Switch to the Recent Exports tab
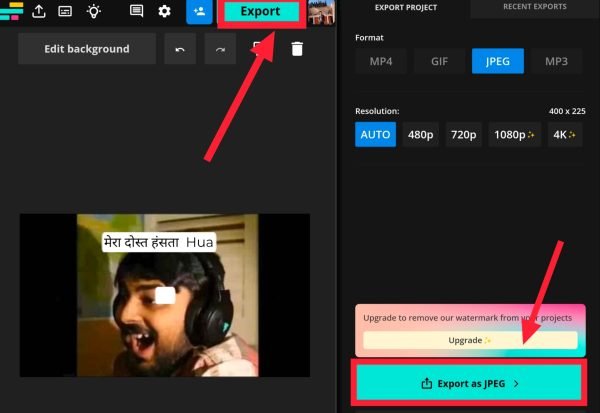This screenshot has height=413, width=600. 535,7
